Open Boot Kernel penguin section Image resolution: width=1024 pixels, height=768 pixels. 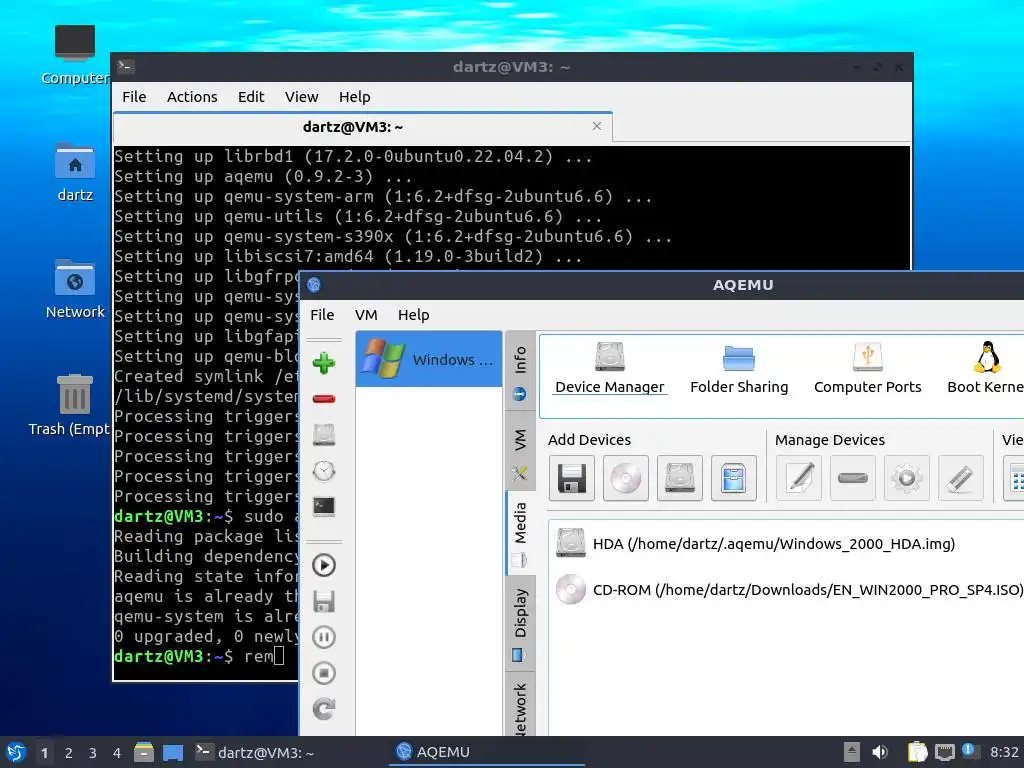(985, 368)
